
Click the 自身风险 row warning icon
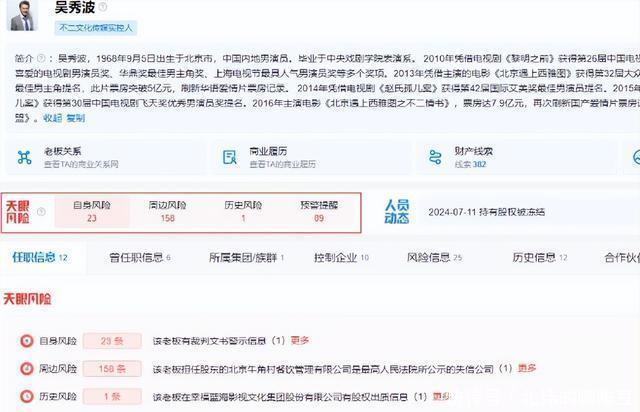26,340
